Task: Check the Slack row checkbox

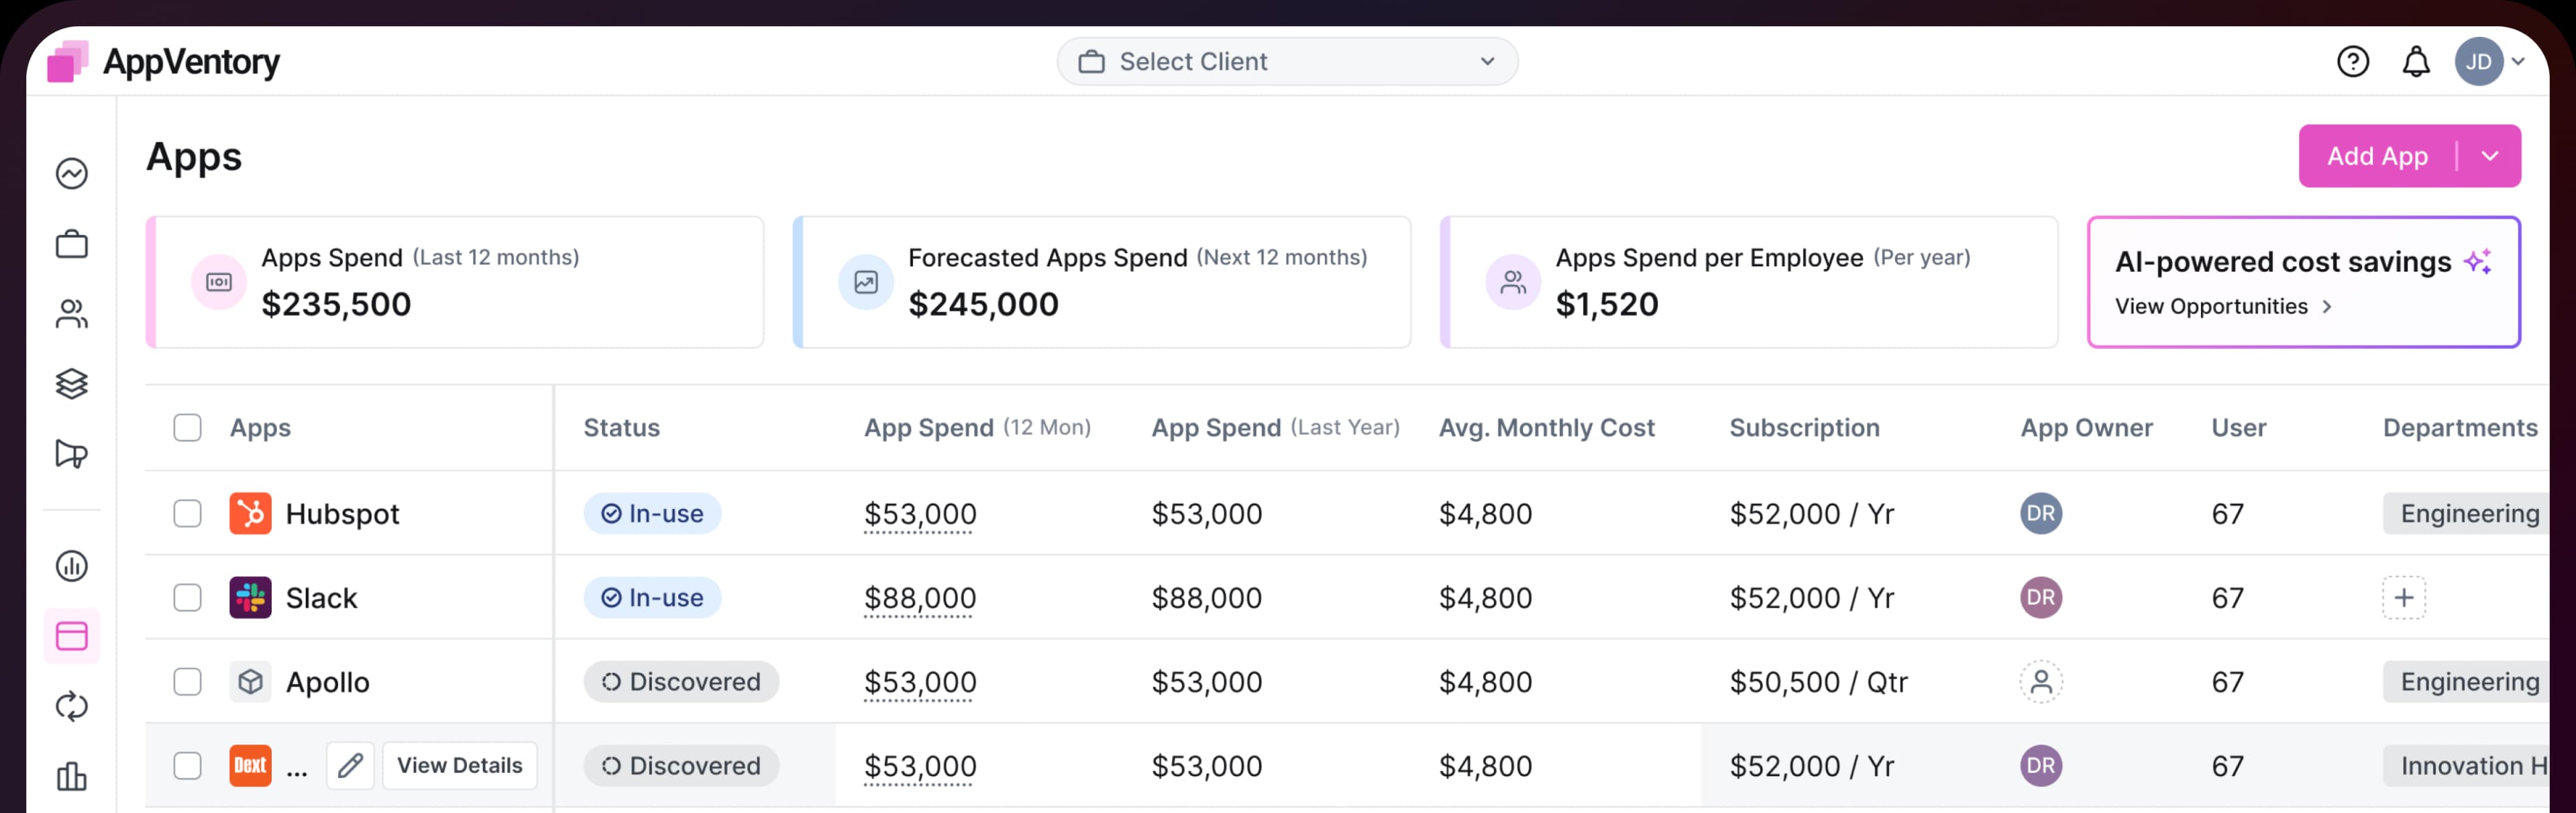Action: [x=187, y=598]
